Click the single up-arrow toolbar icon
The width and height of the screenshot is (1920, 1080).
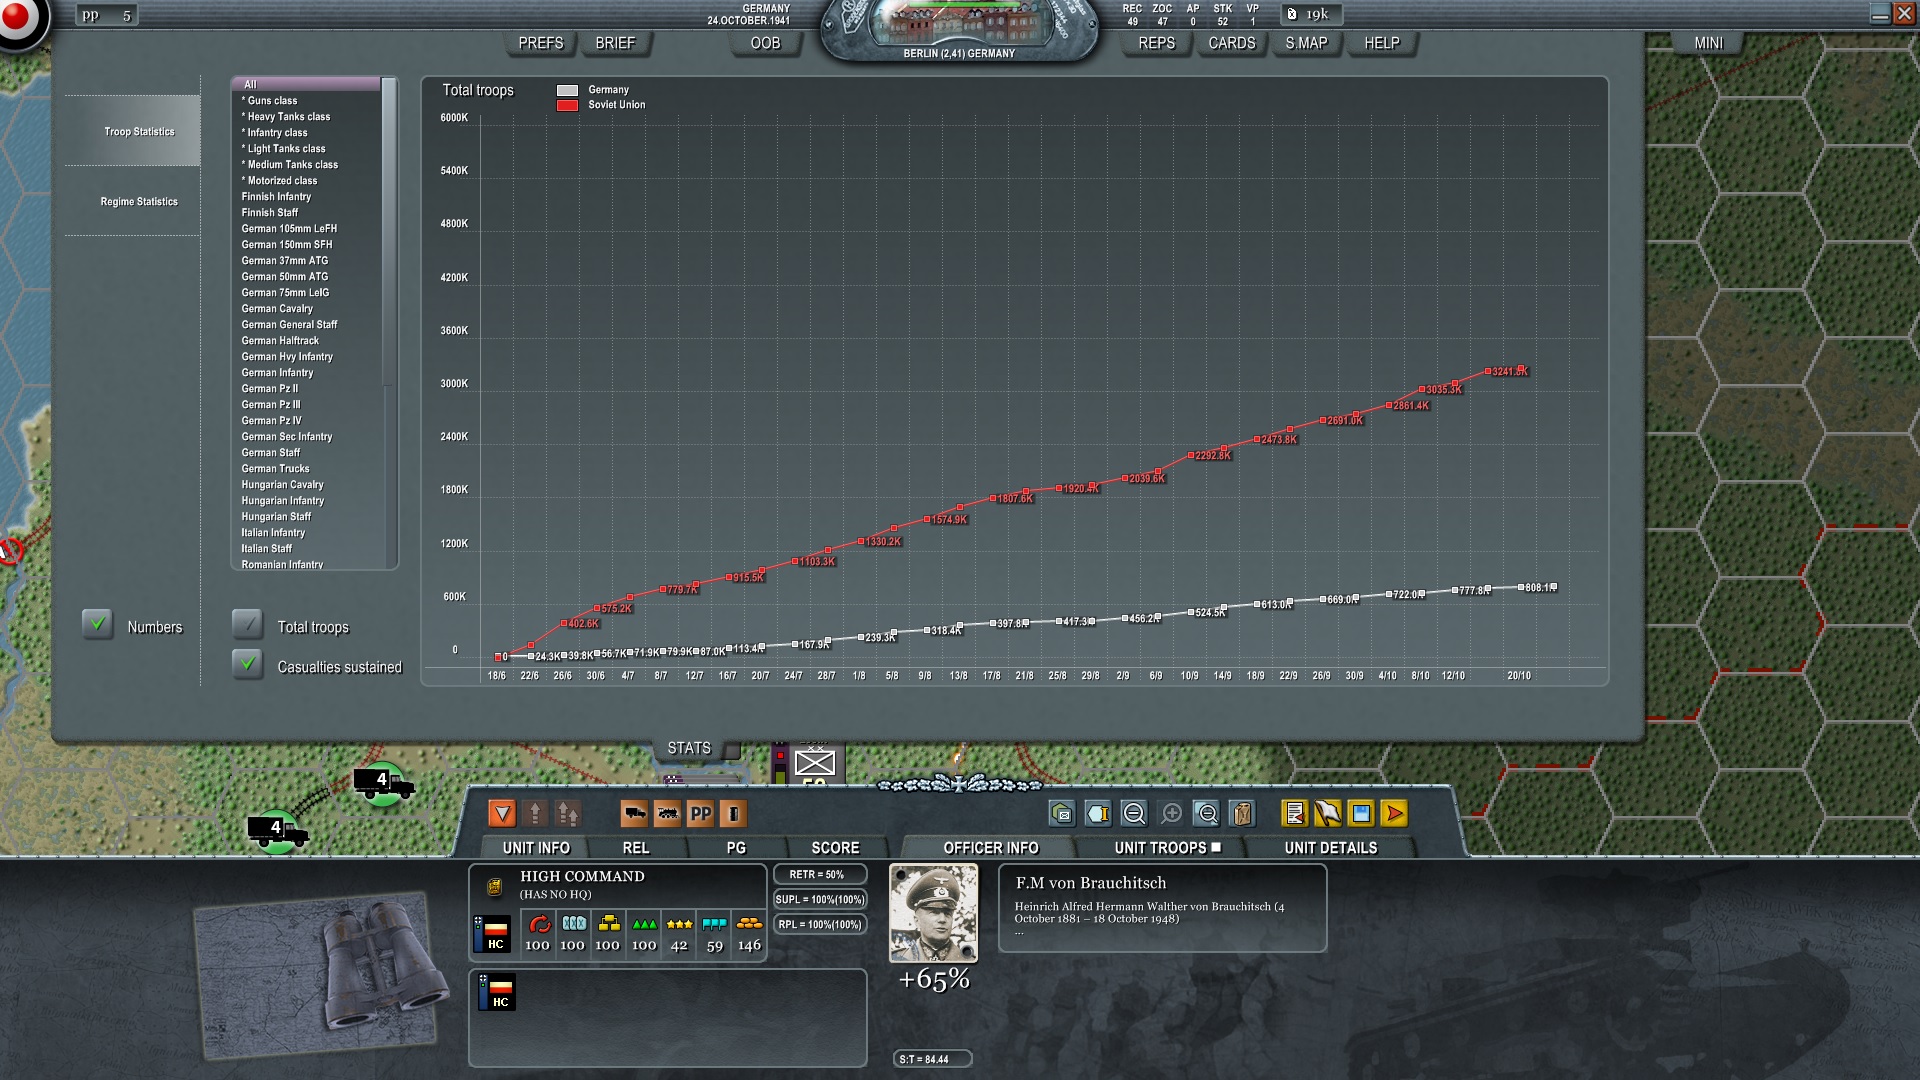(535, 814)
